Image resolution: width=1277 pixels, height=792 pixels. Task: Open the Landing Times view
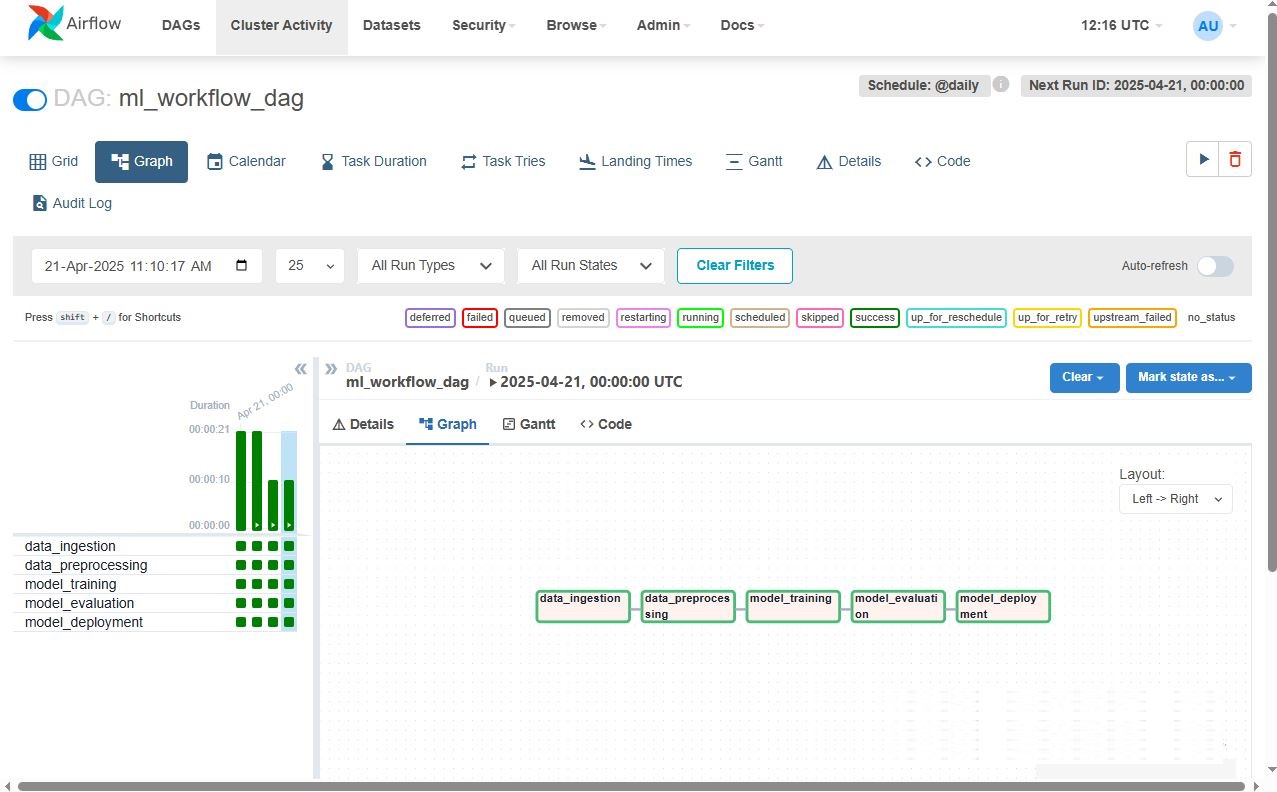point(635,162)
